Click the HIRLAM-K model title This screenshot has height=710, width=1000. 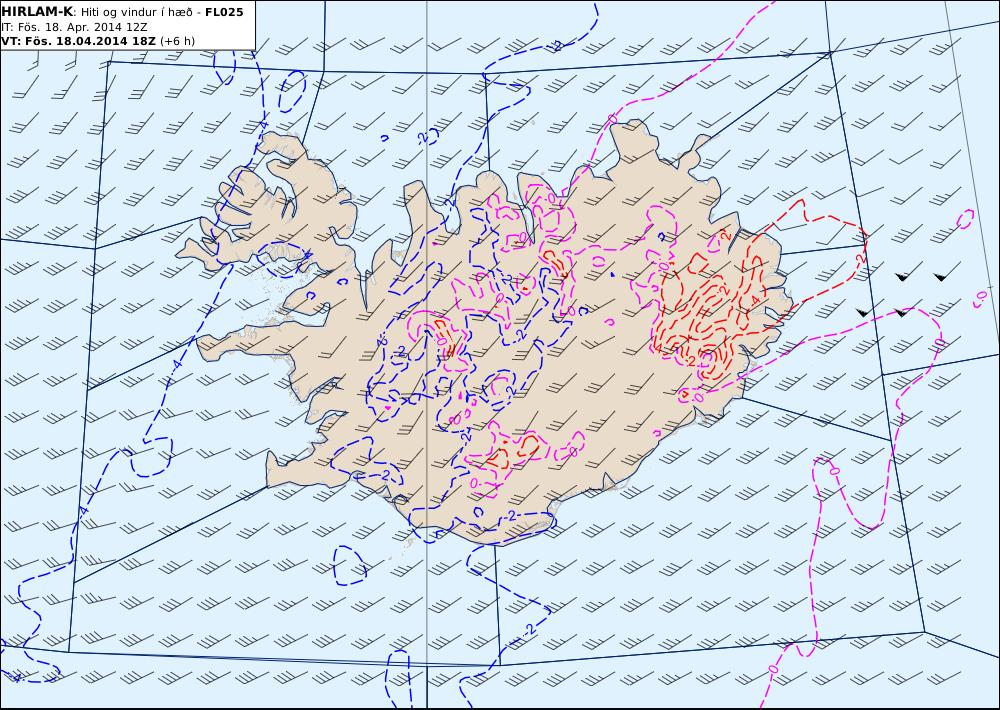[x=37, y=12]
